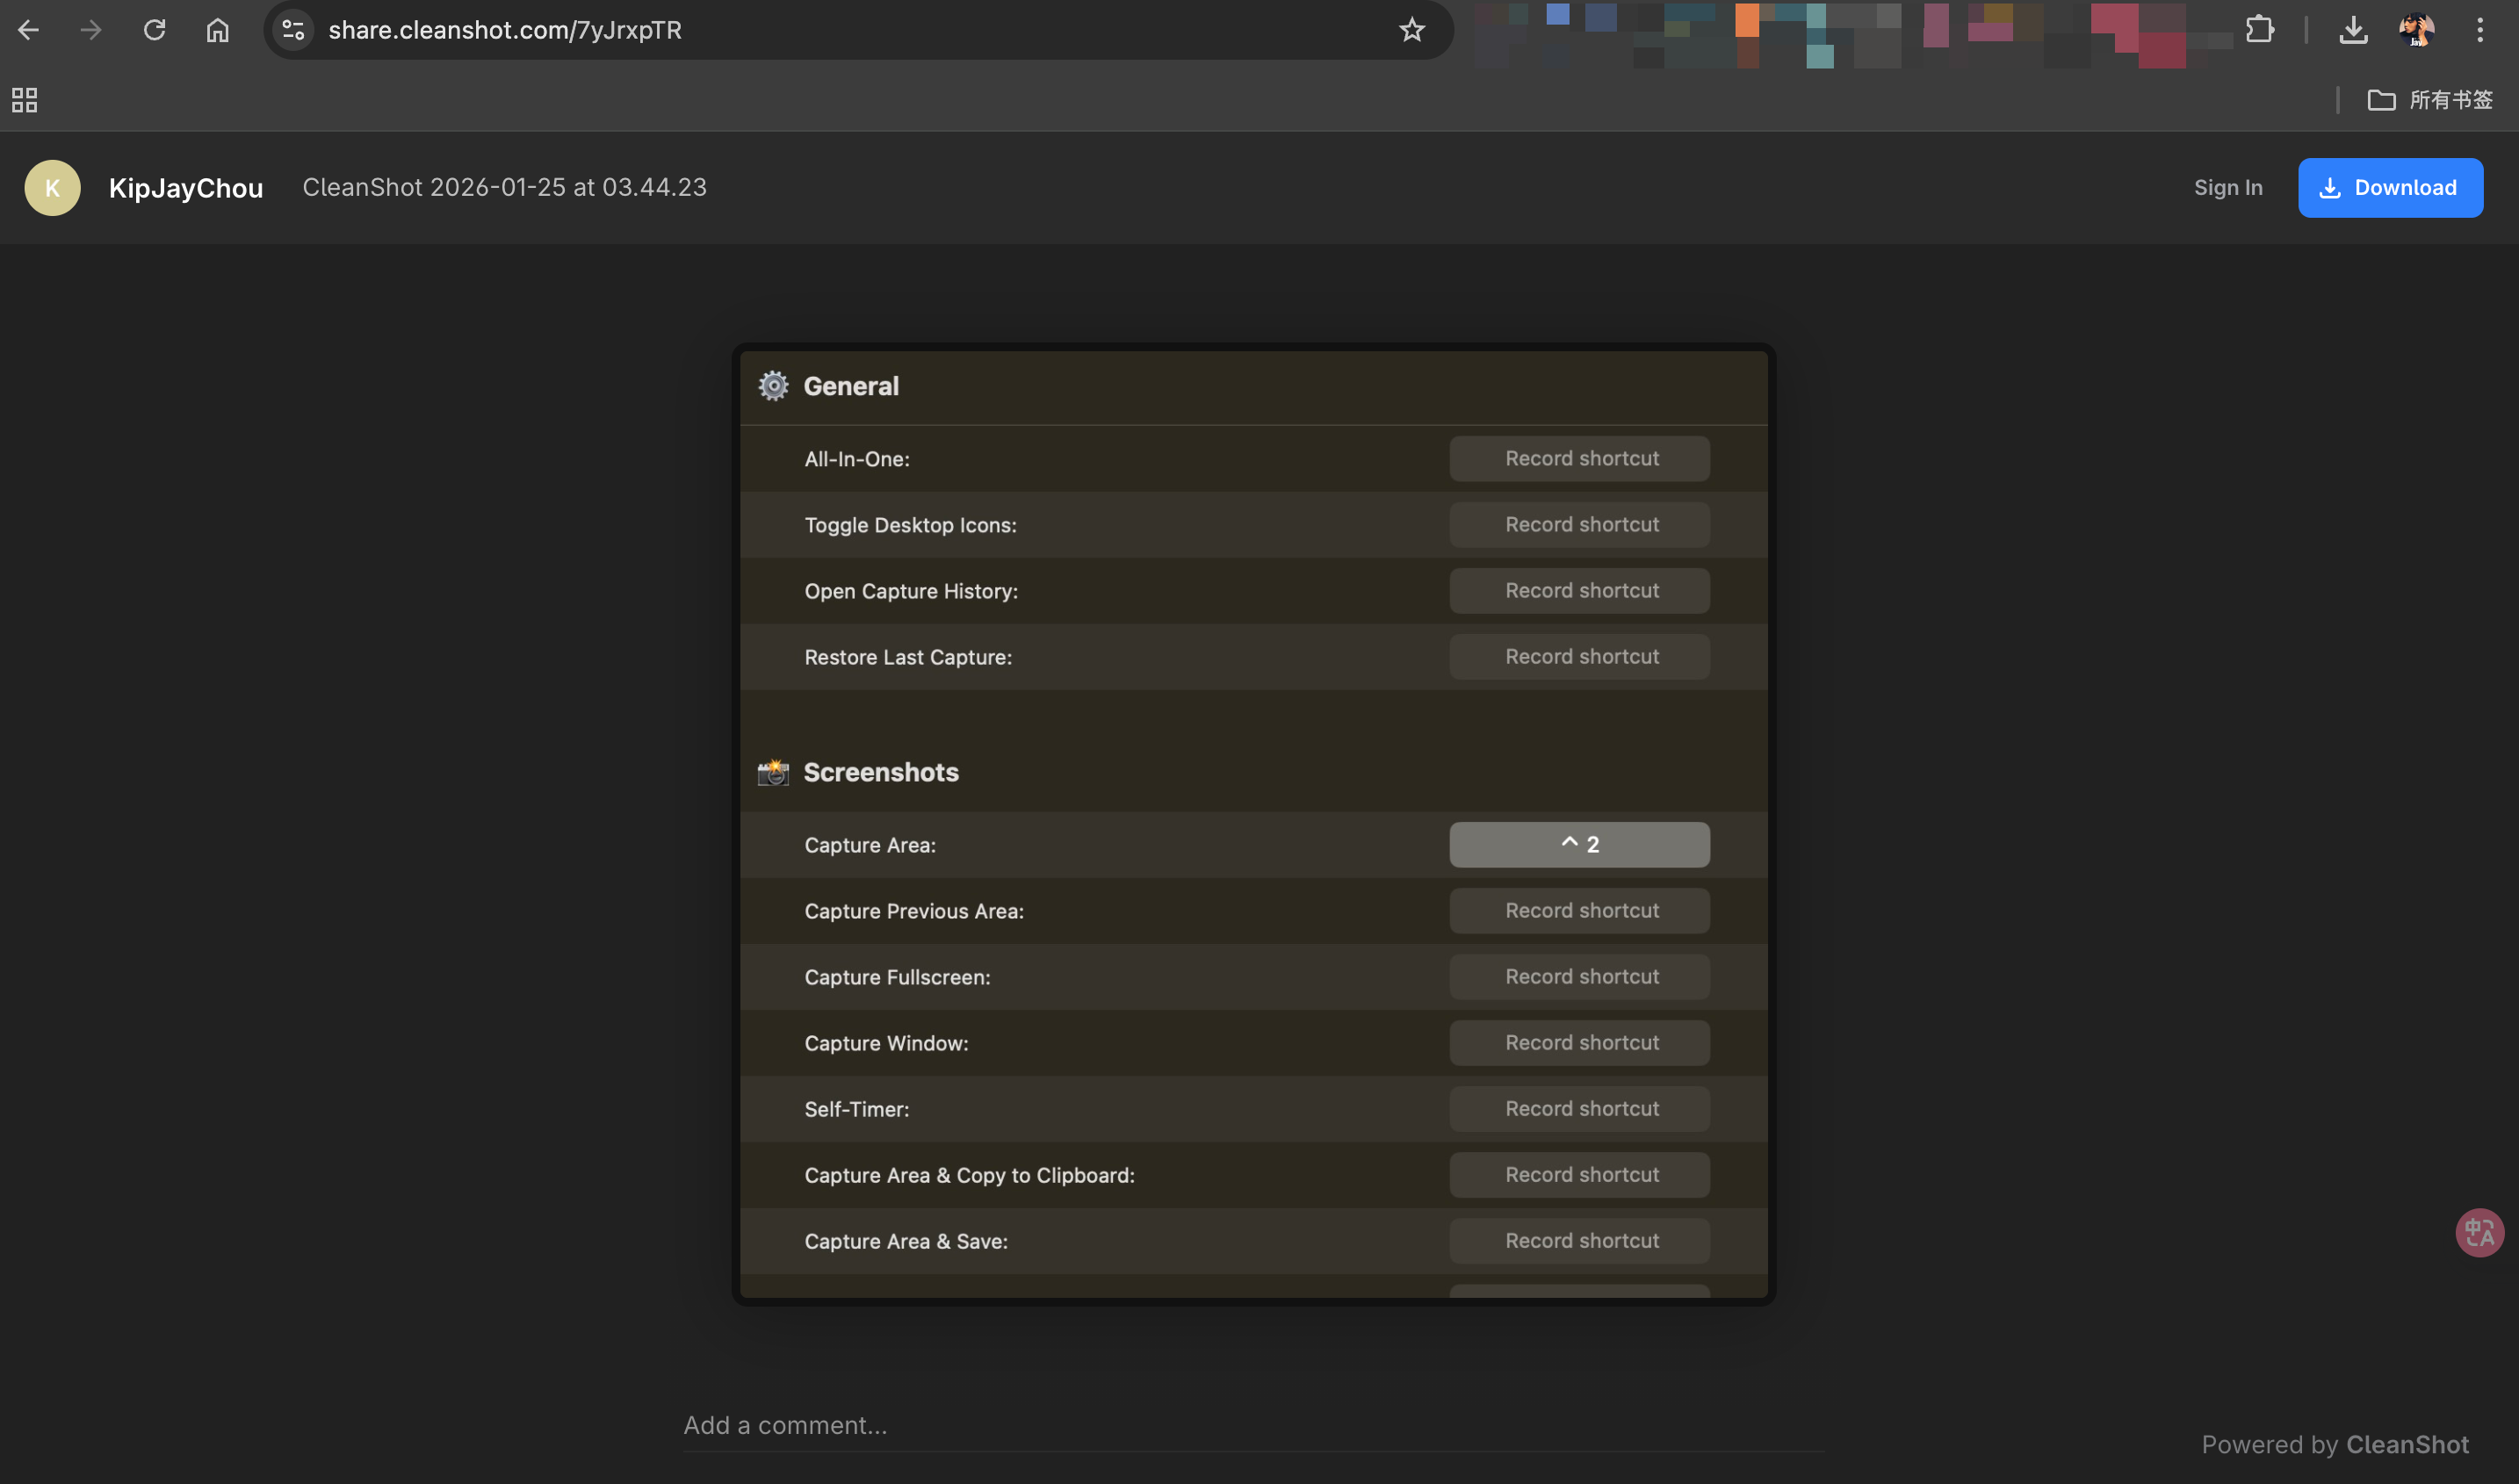Click the Chrome profile avatar
Screen dimensions: 2519x1484
pyautogui.click(x=2416, y=30)
